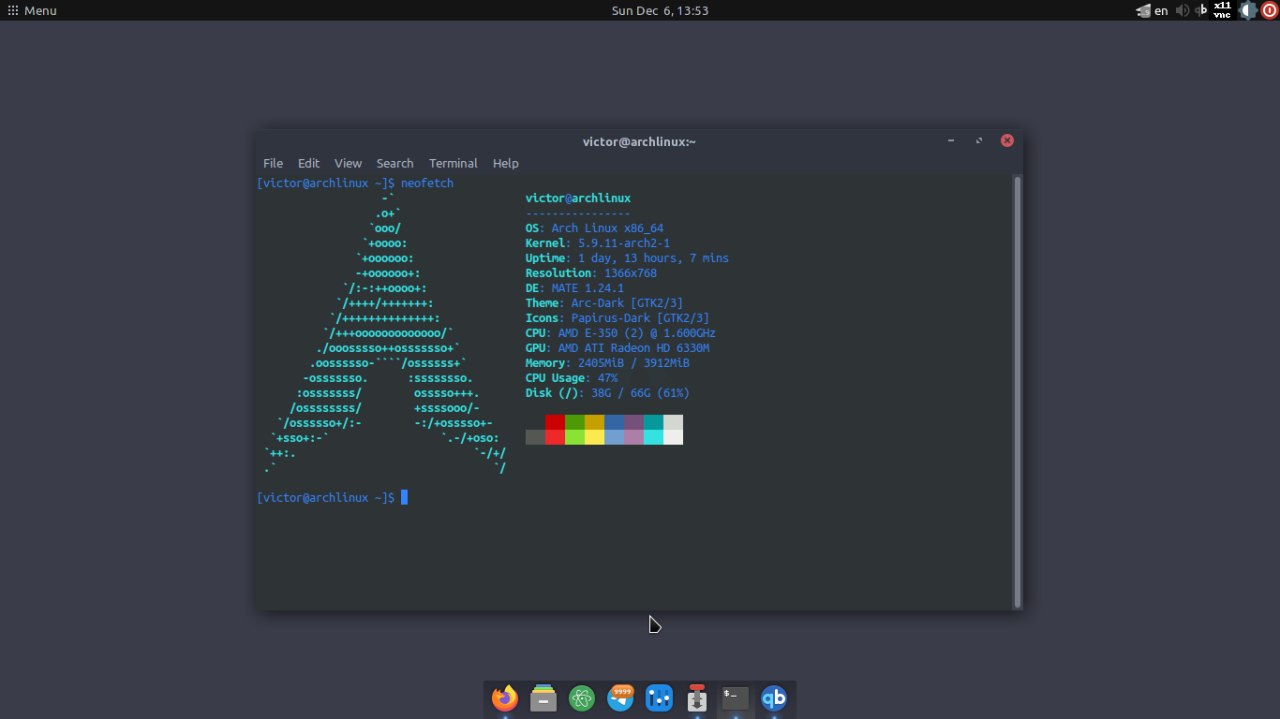Click the 'Resolution: 1366x768' line
This screenshot has height=719, width=1280.
point(591,273)
